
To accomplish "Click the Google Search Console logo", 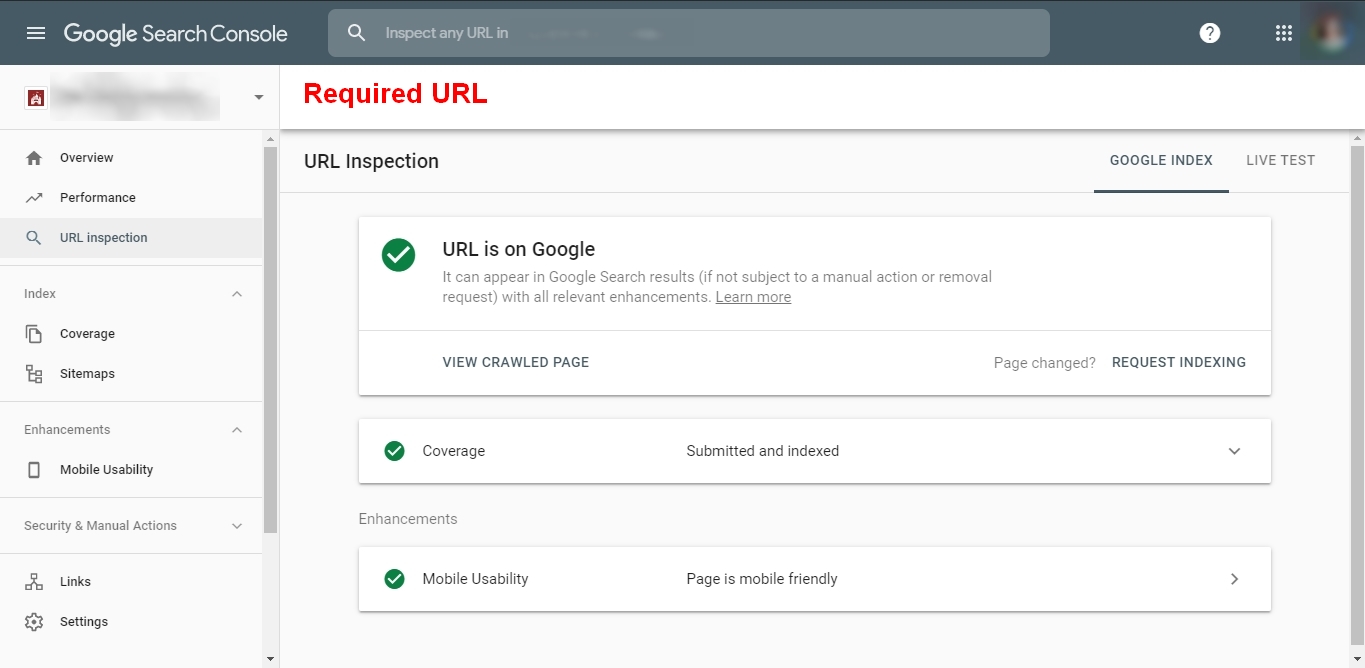I will coord(176,33).
